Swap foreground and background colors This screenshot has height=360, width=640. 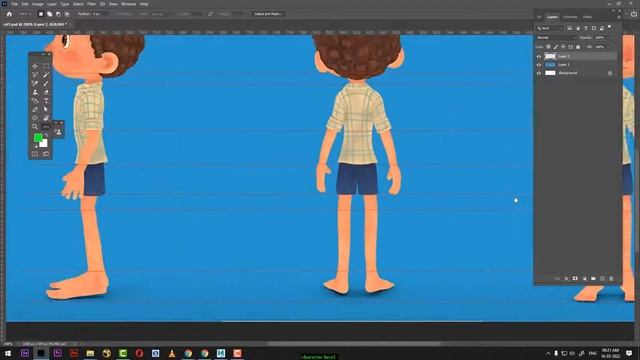(x=46, y=135)
